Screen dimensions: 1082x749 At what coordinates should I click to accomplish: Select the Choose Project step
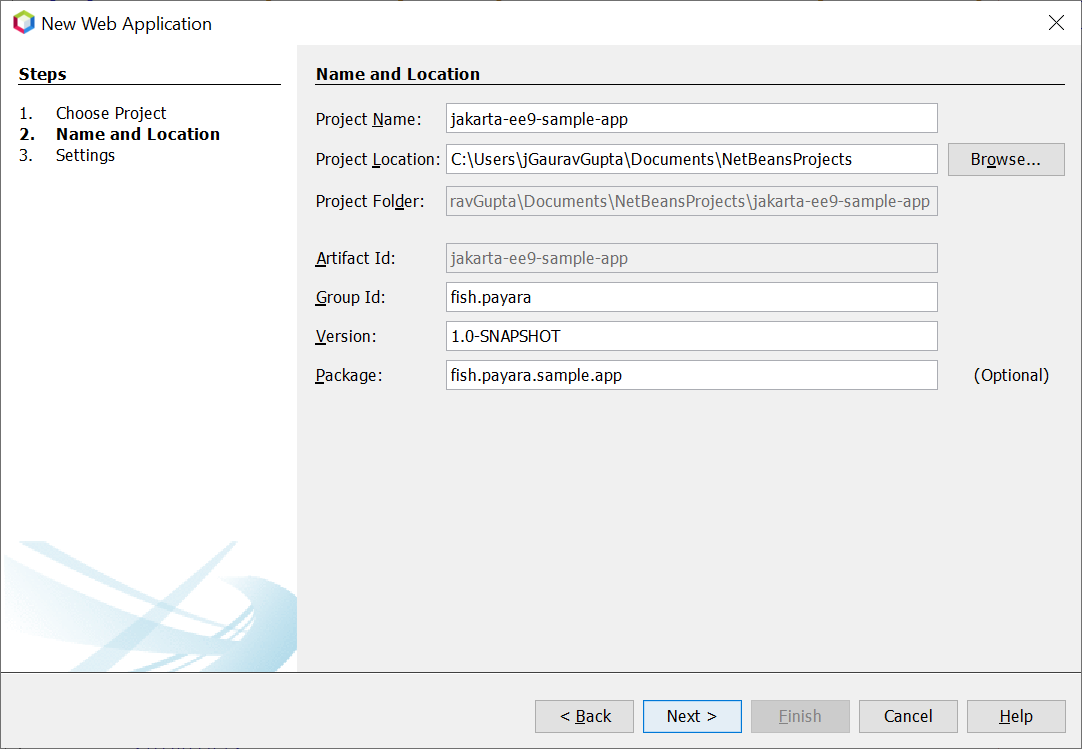(x=111, y=113)
